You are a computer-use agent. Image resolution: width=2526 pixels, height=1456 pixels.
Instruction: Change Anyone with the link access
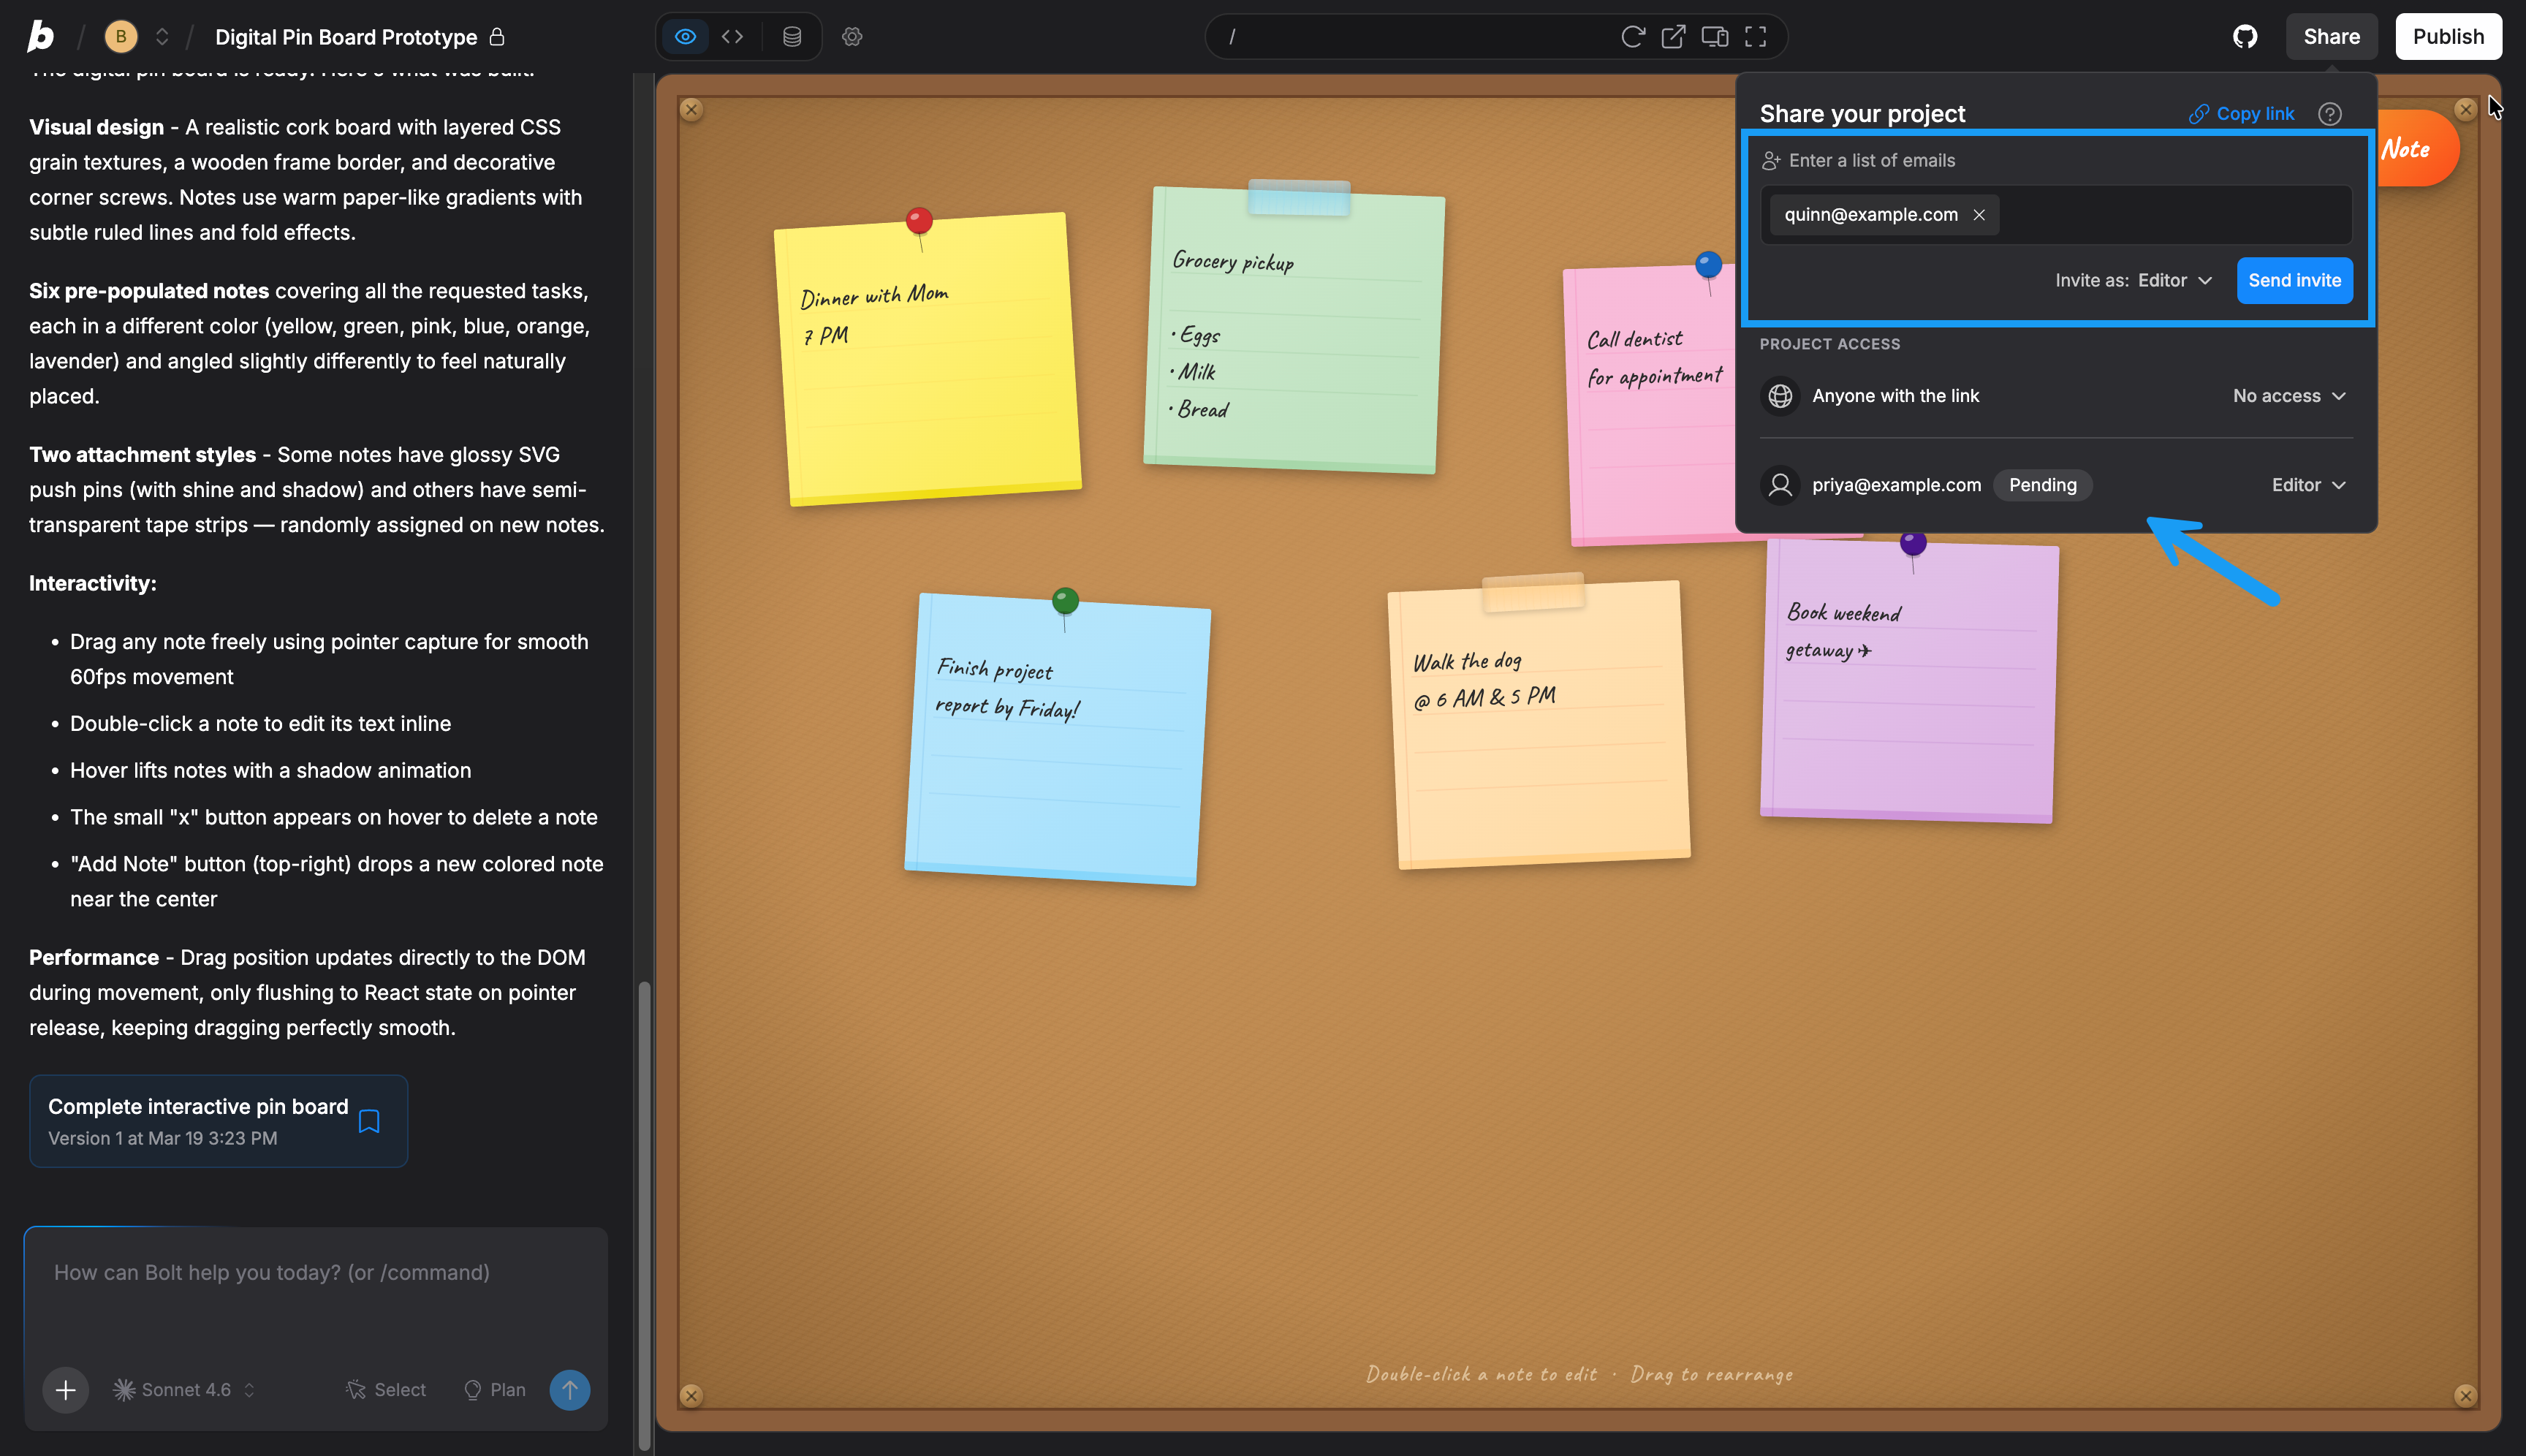pos(2288,396)
